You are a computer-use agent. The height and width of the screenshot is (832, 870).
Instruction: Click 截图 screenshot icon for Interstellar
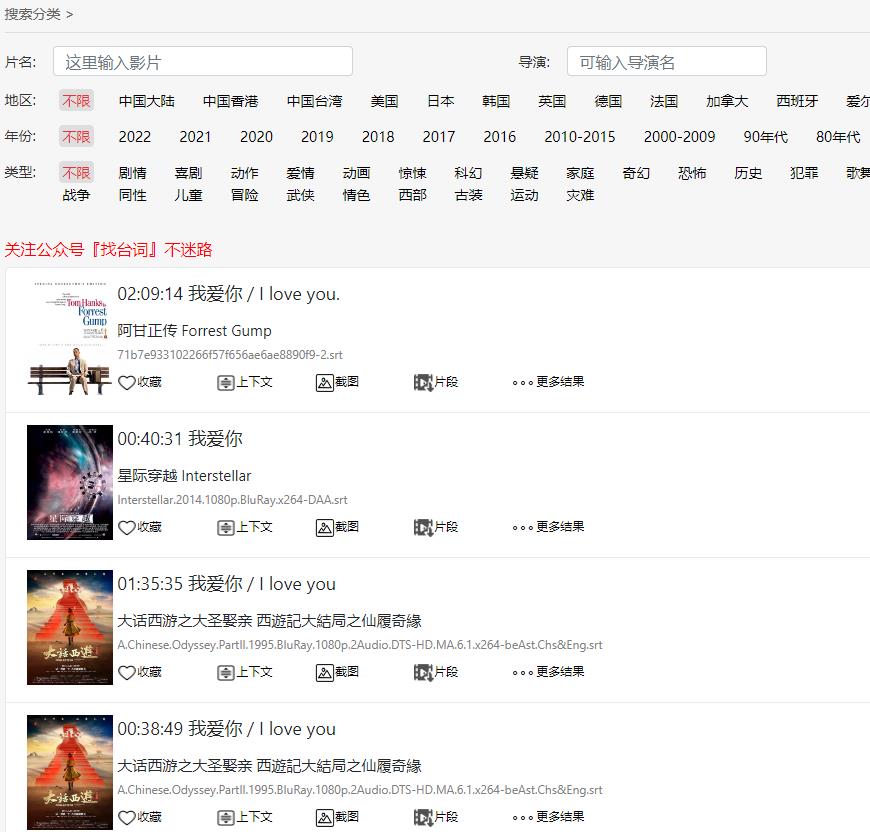pos(324,527)
